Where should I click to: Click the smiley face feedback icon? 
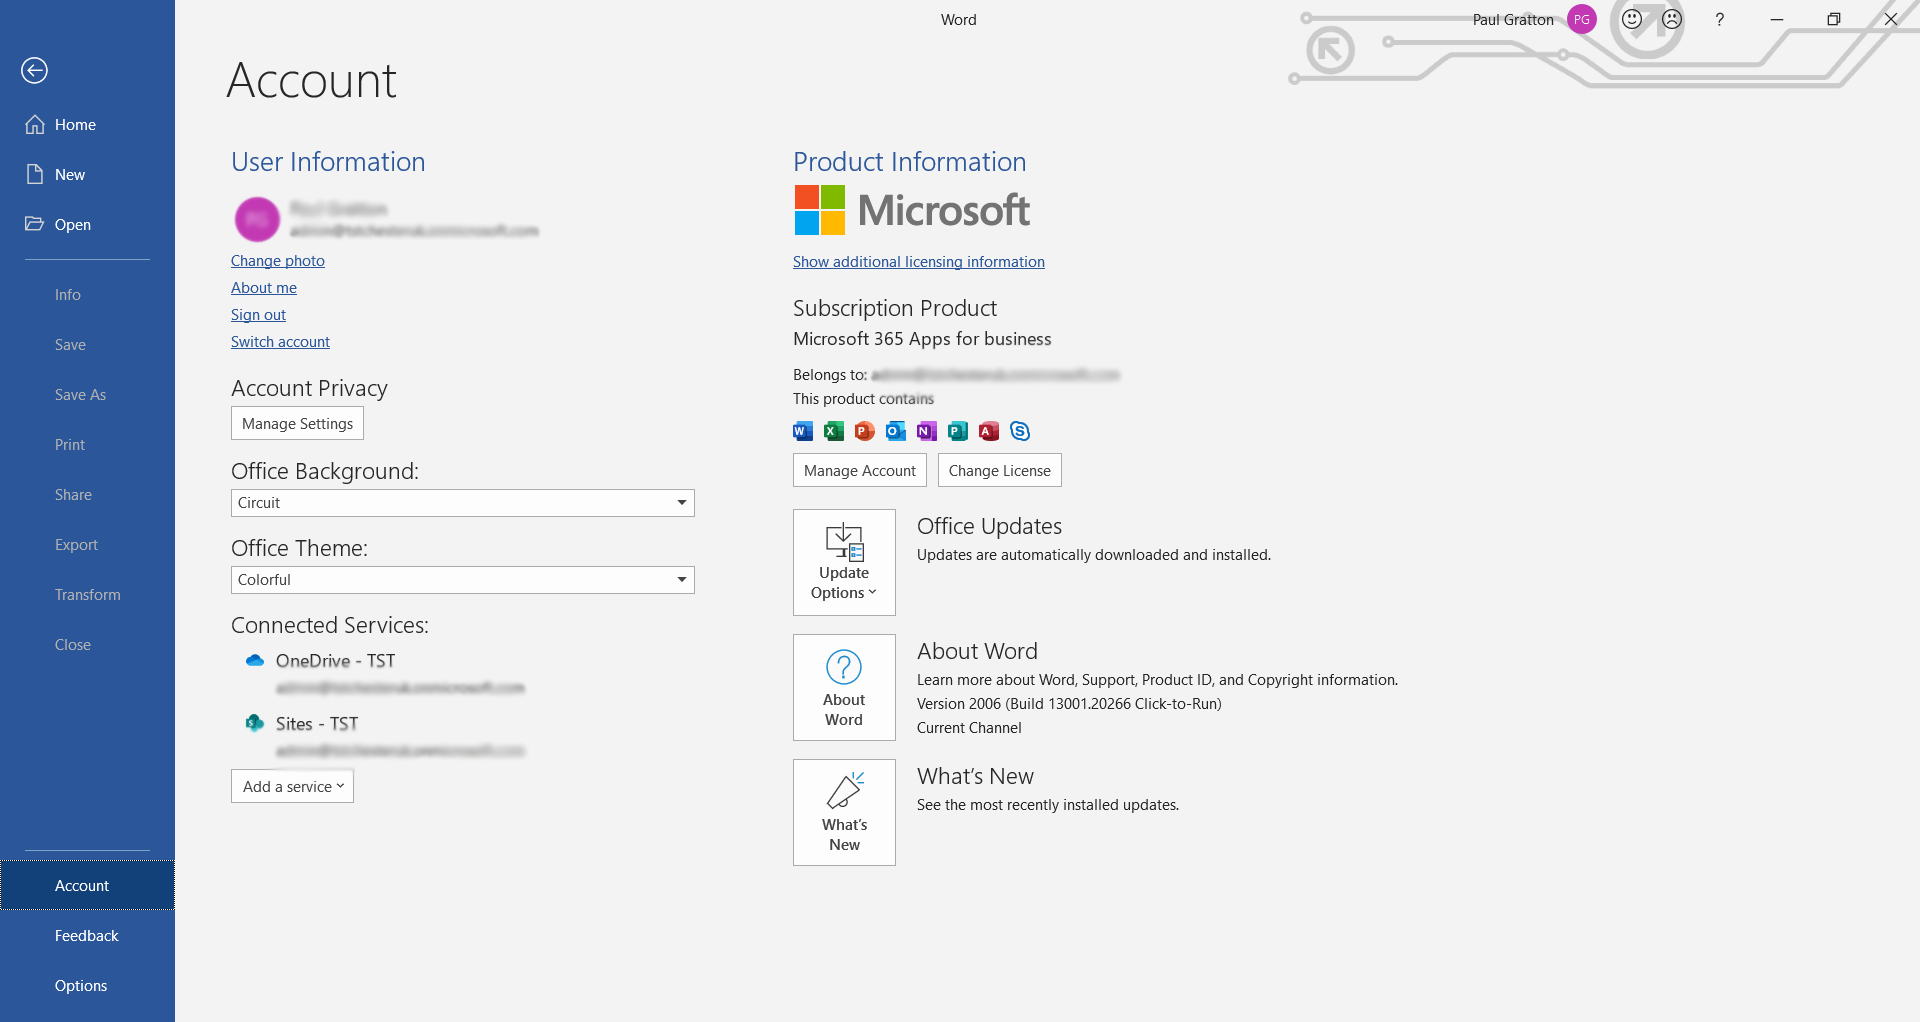click(x=1632, y=19)
